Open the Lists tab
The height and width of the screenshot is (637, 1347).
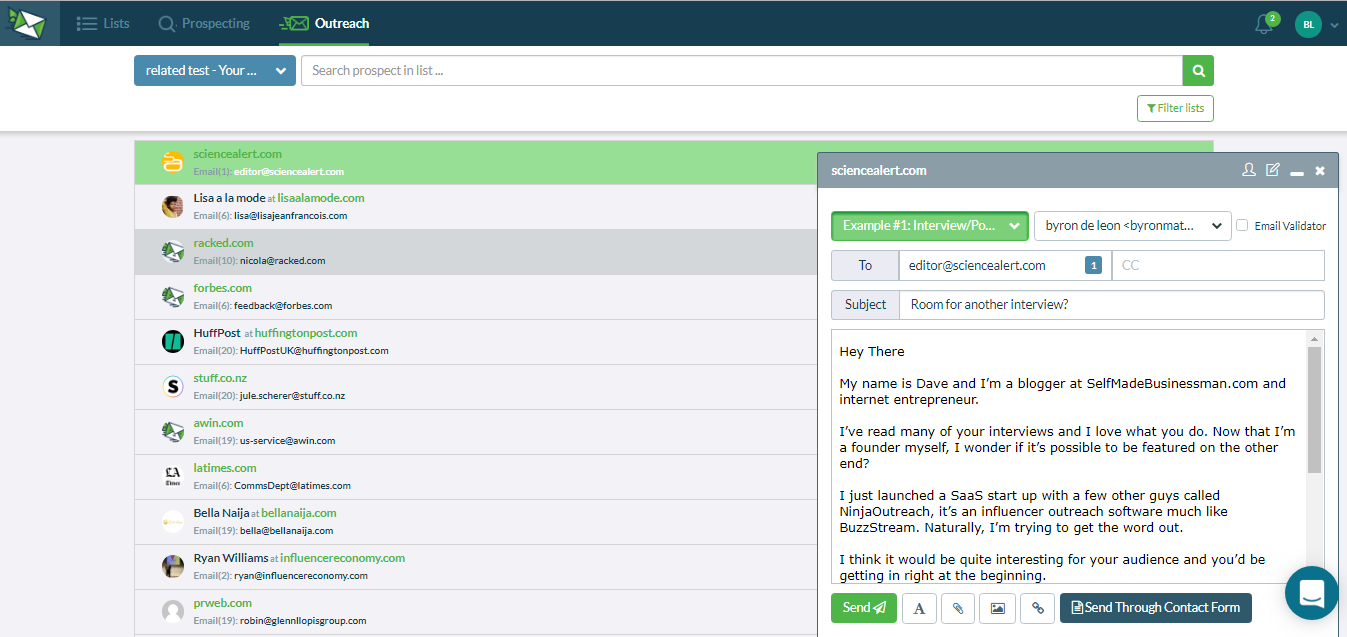(103, 23)
